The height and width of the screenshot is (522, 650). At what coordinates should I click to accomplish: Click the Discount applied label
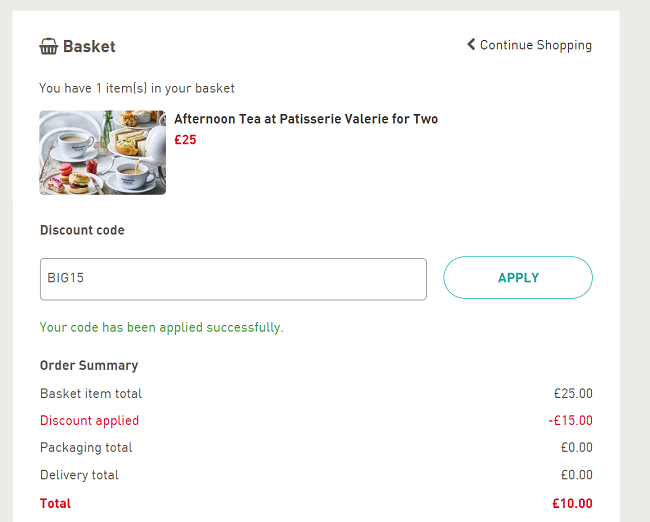coord(89,420)
